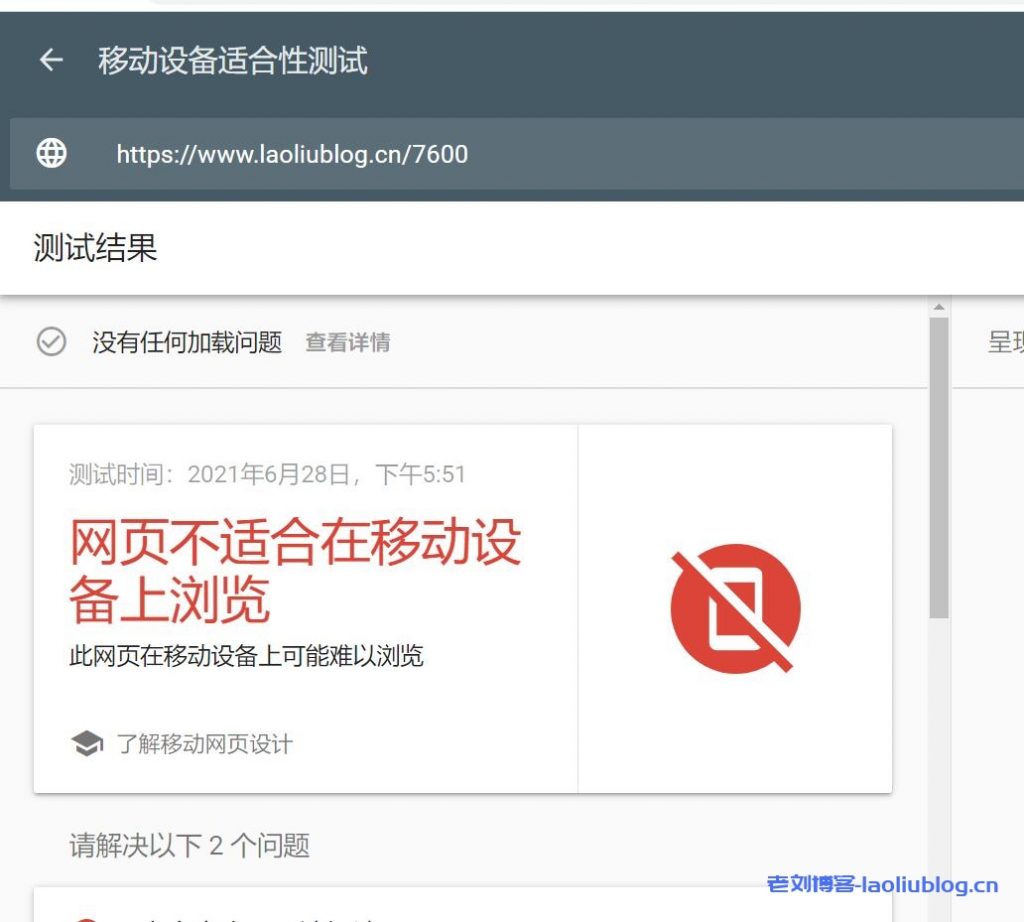Click the back arrow in the header
This screenshot has height=922, width=1024.
pos(50,61)
